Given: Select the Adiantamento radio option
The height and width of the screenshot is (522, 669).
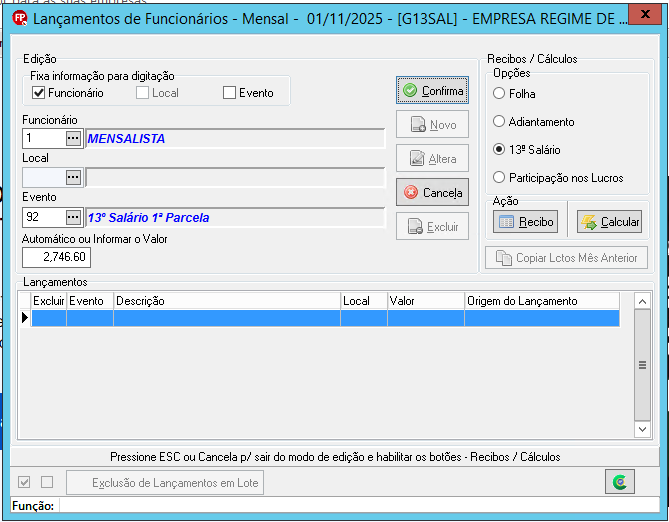Looking at the screenshot, I should pyautogui.click(x=499, y=122).
